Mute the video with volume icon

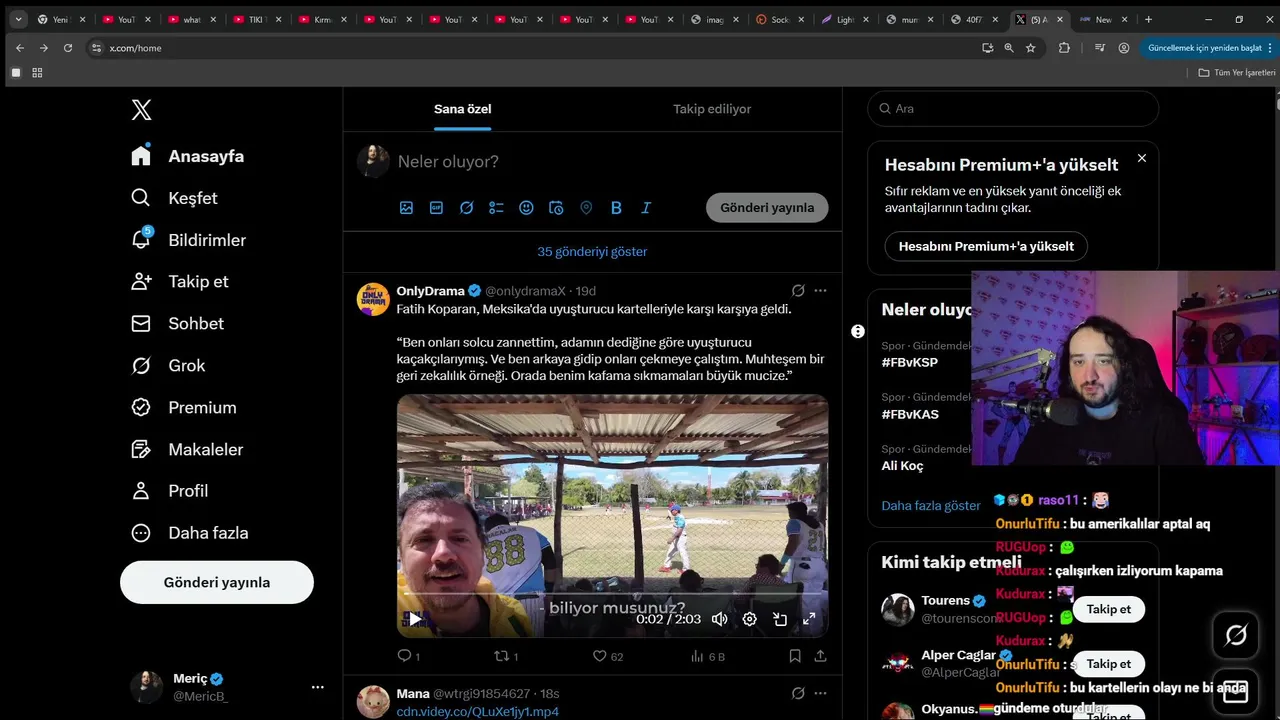(x=719, y=619)
